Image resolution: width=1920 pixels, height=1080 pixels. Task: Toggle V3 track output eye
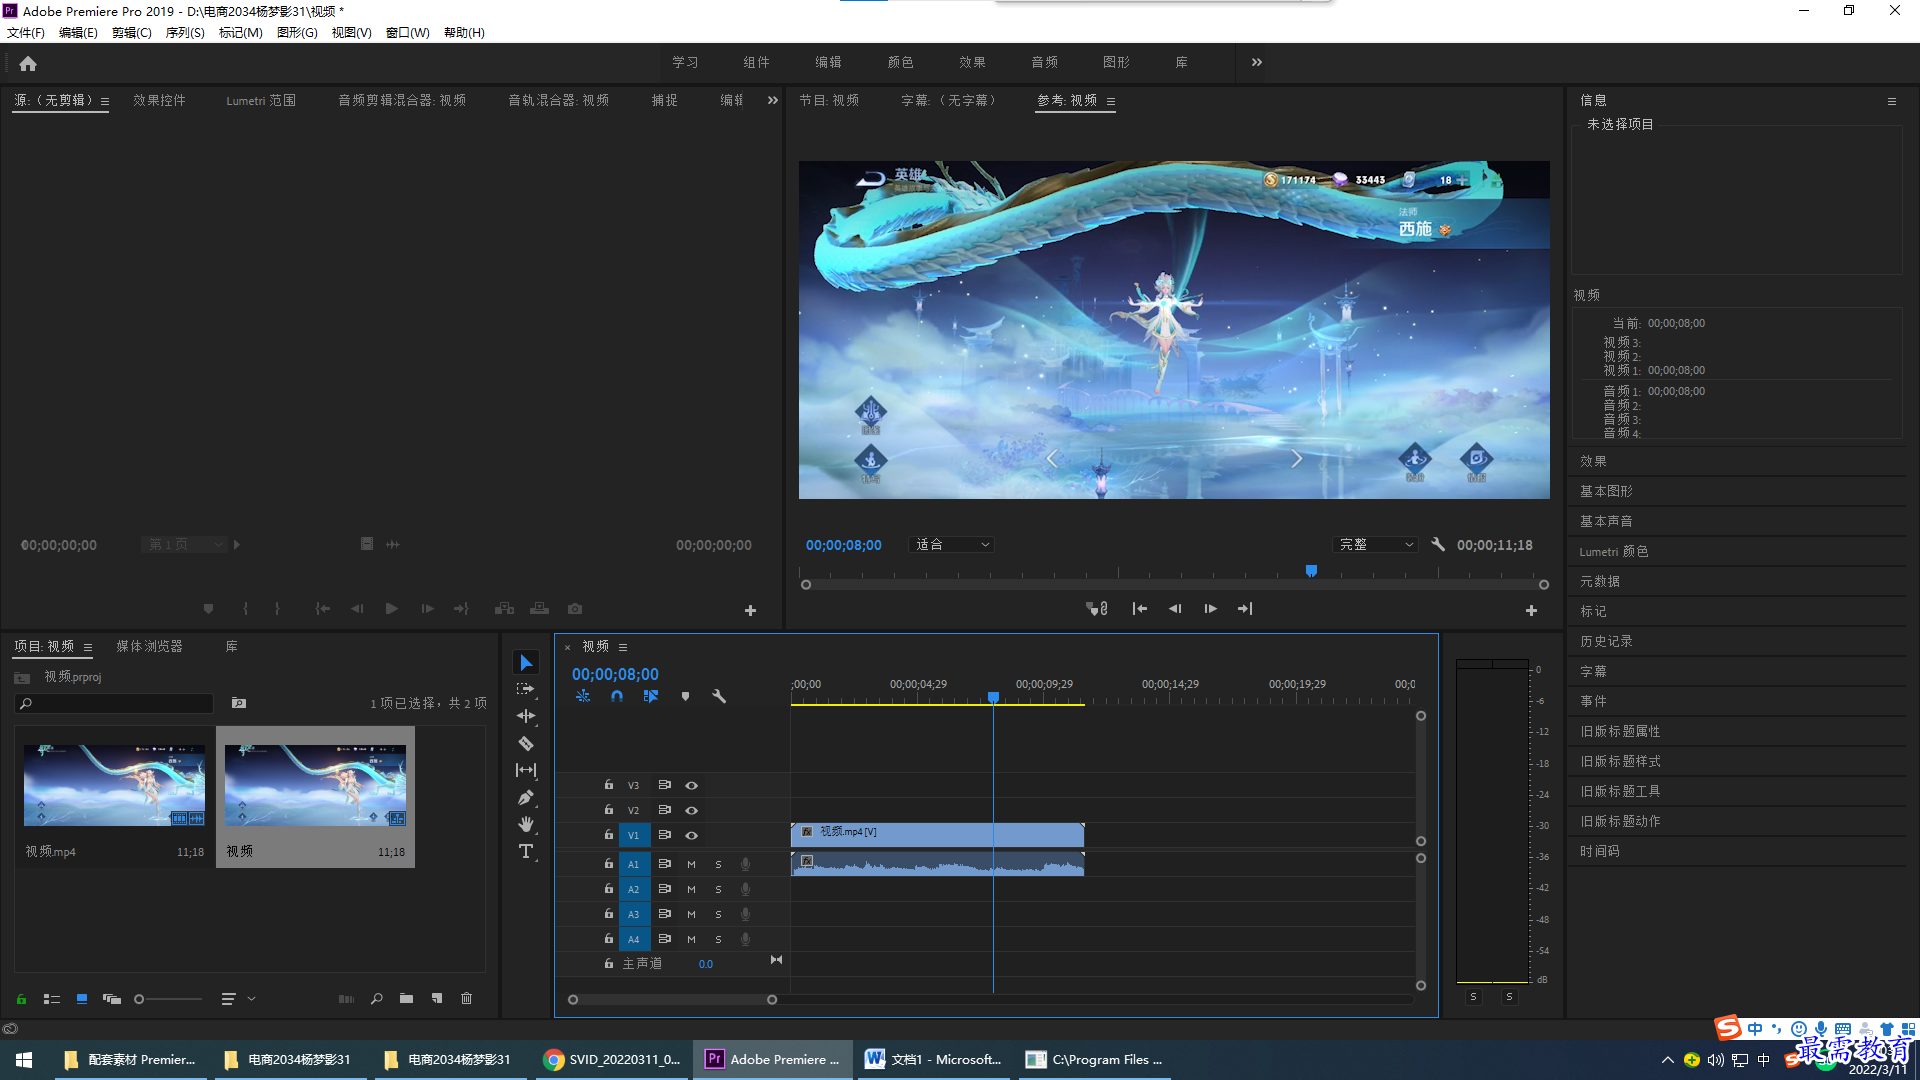pyautogui.click(x=691, y=785)
